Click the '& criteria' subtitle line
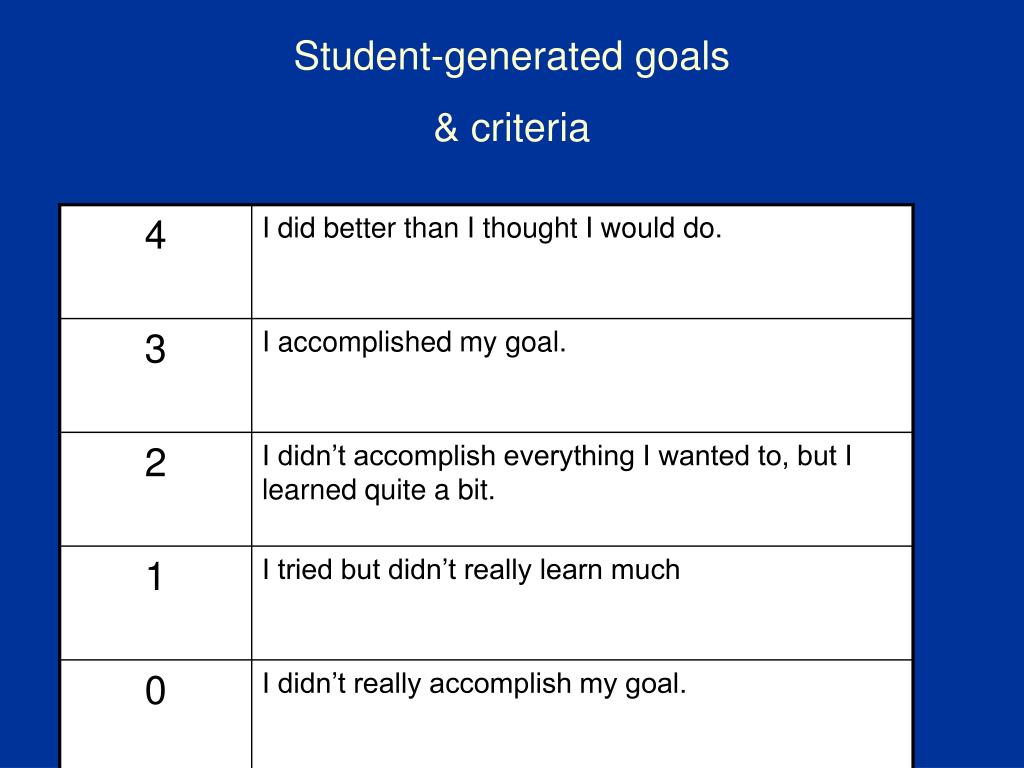1024x768 pixels. tap(511, 127)
